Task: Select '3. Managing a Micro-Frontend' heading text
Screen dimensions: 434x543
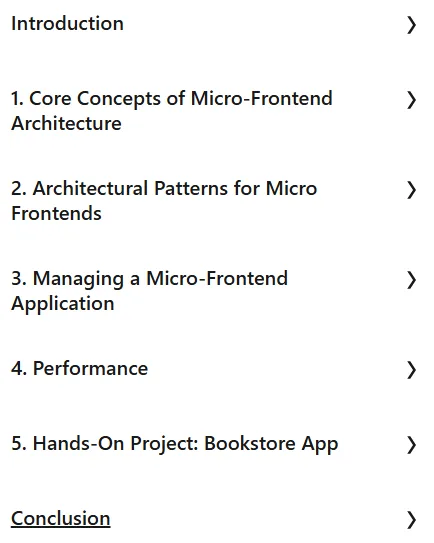Action: point(150,279)
